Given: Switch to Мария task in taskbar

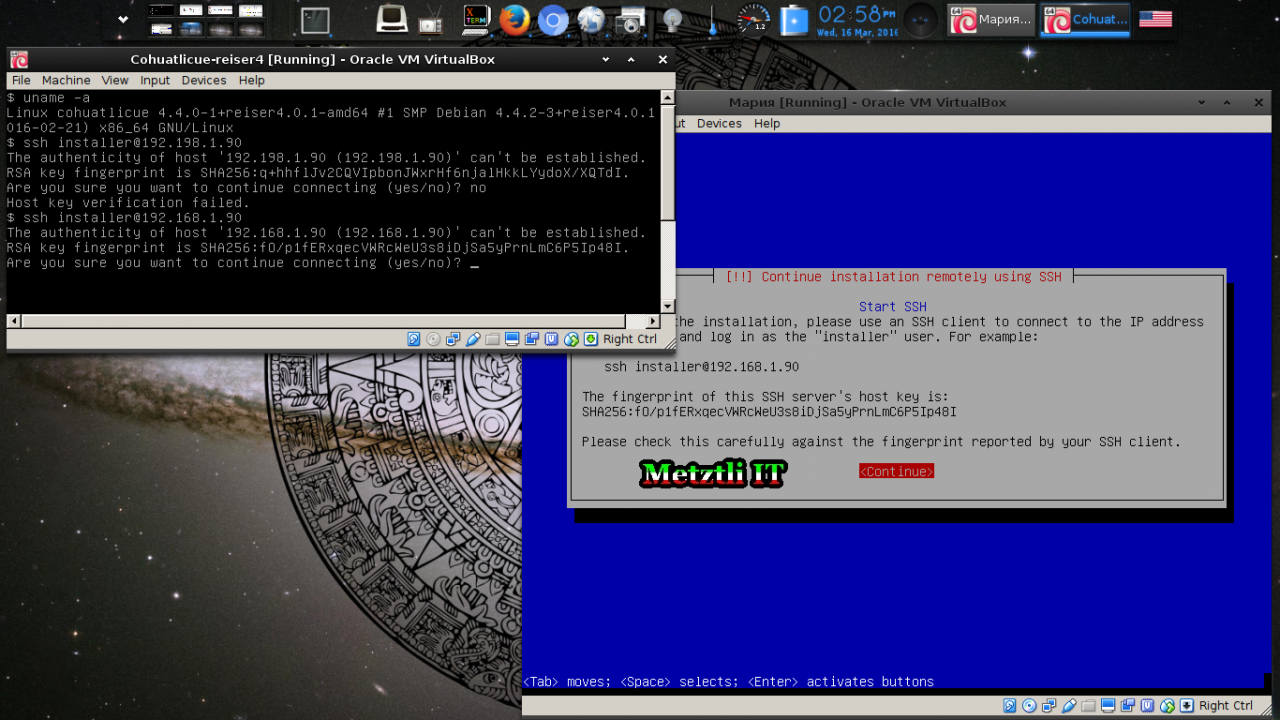Looking at the screenshot, I should [x=991, y=19].
